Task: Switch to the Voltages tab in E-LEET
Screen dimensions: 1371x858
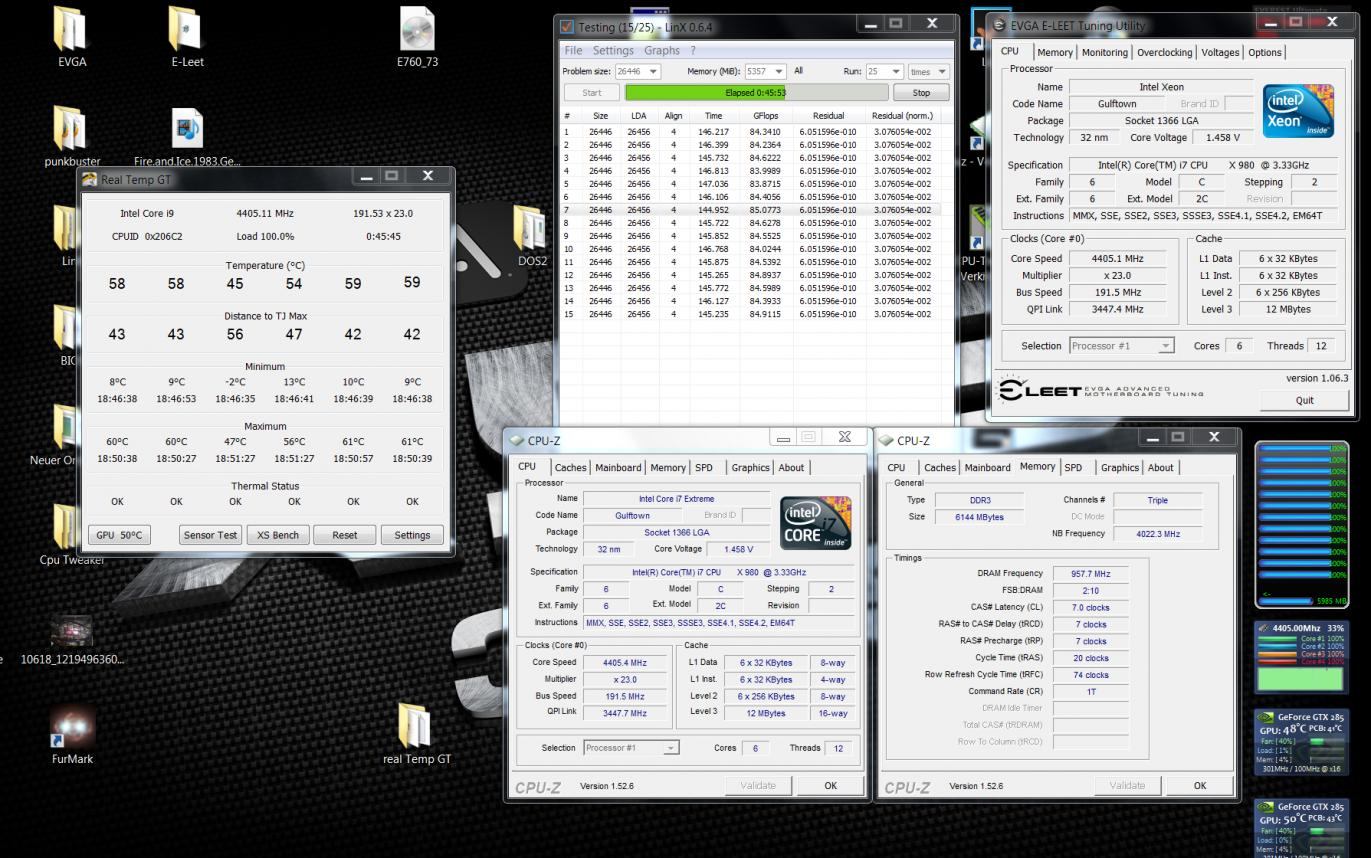Action: coord(1220,52)
